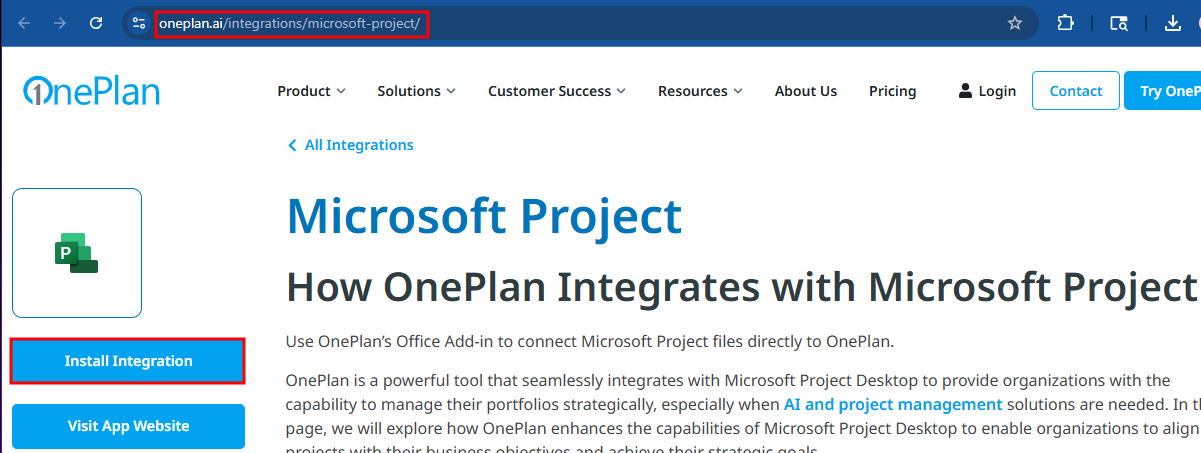Image resolution: width=1201 pixels, height=453 pixels.
Task: Follow the All Integrations back link
Action: pyautogui.click(x=350, y=145)
